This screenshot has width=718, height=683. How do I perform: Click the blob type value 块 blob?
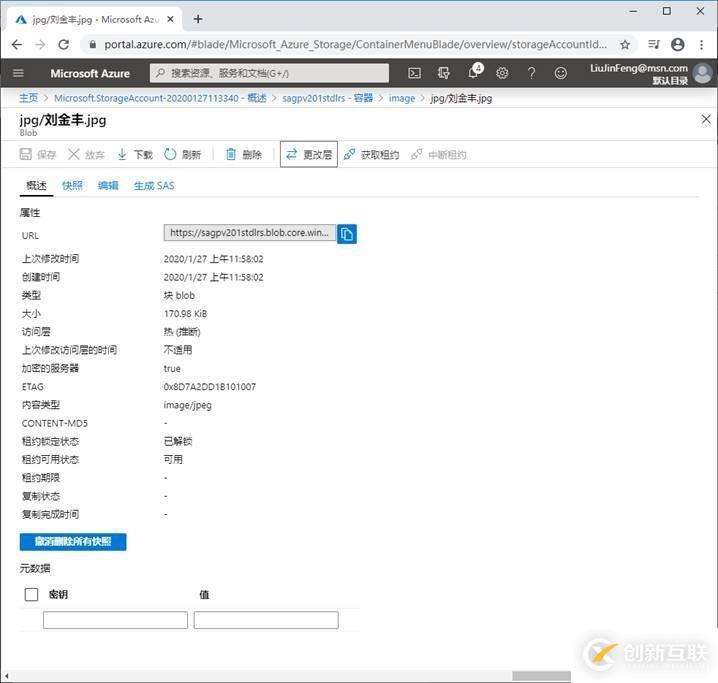click(179, 295)
